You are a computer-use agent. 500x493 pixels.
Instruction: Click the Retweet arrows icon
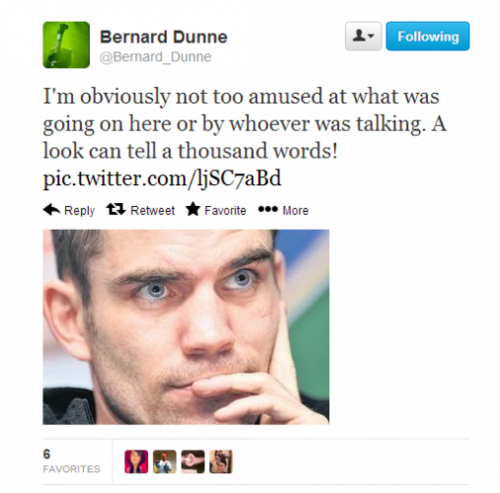click(115, 210)
